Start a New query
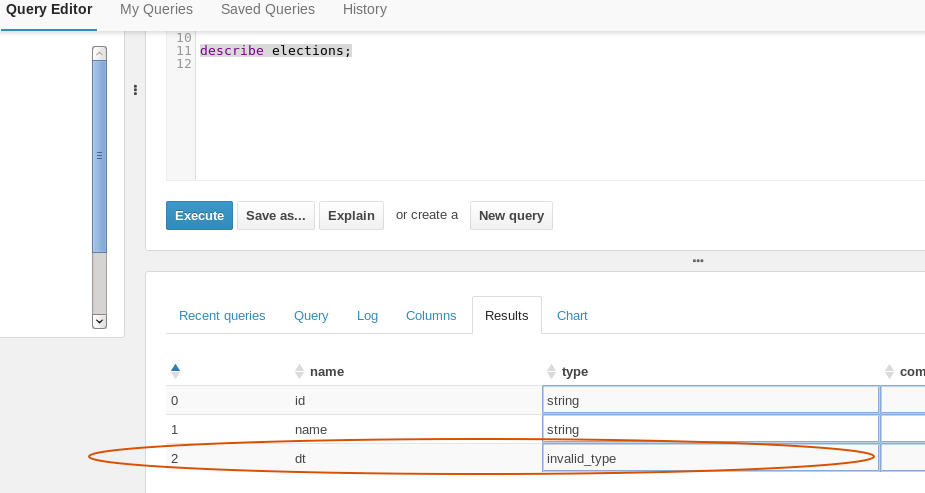The image size is (925, 493). point(511,215)
